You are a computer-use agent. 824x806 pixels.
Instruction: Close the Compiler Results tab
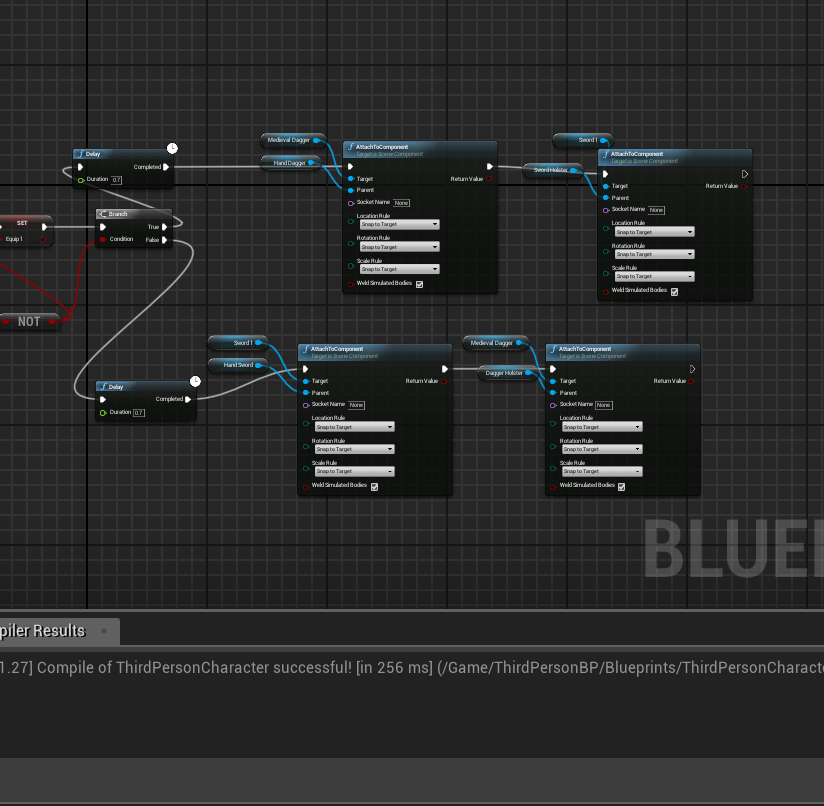[104, 631]
